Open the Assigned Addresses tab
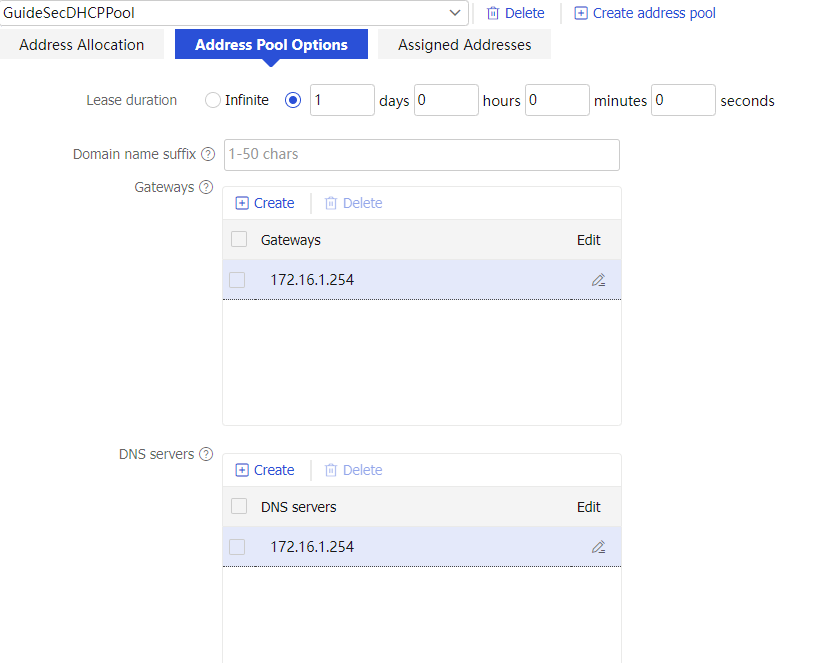Viewport: 819px width, 663px height. [464, 44]
